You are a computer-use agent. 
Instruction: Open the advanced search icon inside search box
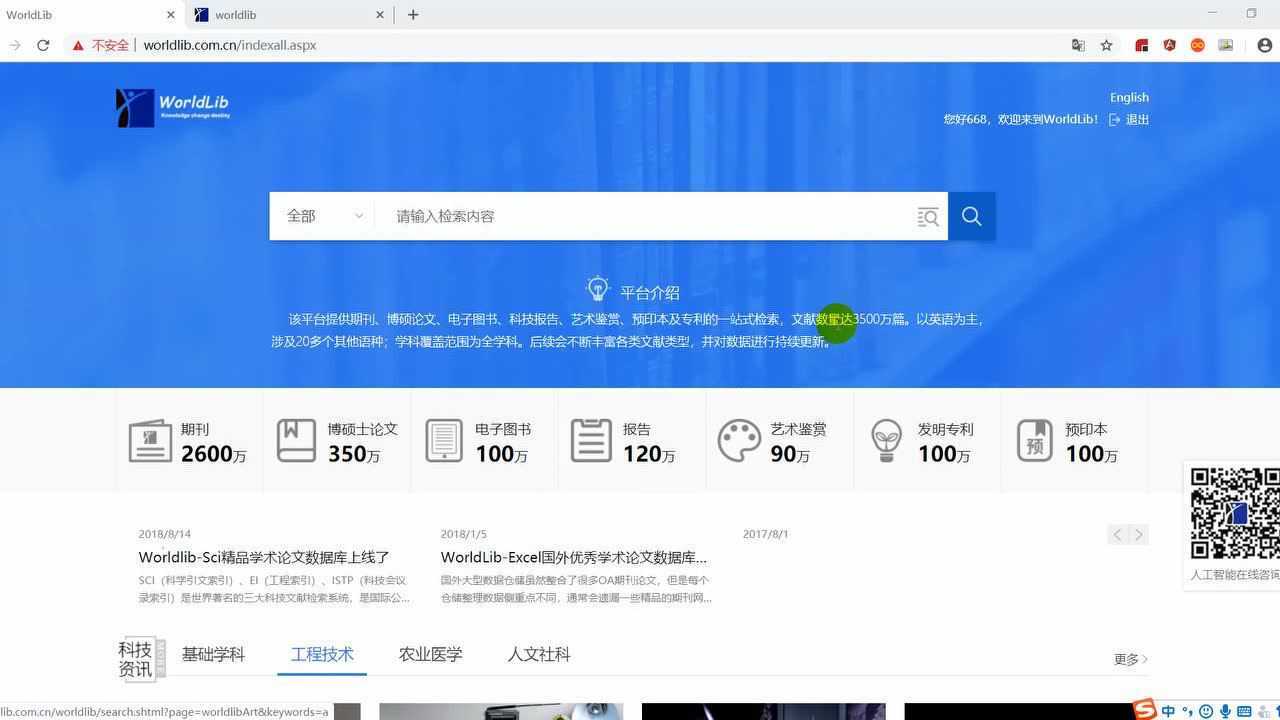tap(927, 216)
